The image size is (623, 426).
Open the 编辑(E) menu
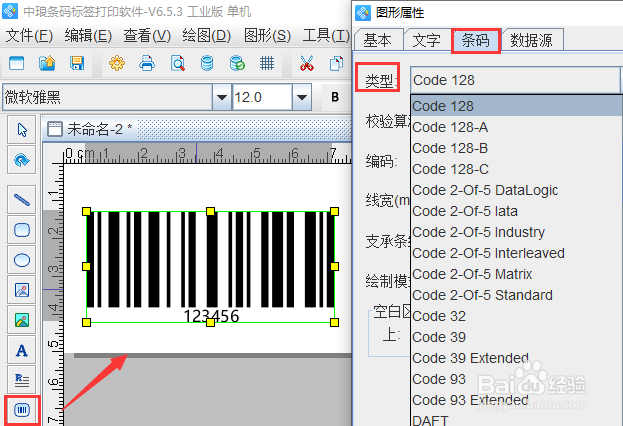pyautogui.click(x=88, y=36)
